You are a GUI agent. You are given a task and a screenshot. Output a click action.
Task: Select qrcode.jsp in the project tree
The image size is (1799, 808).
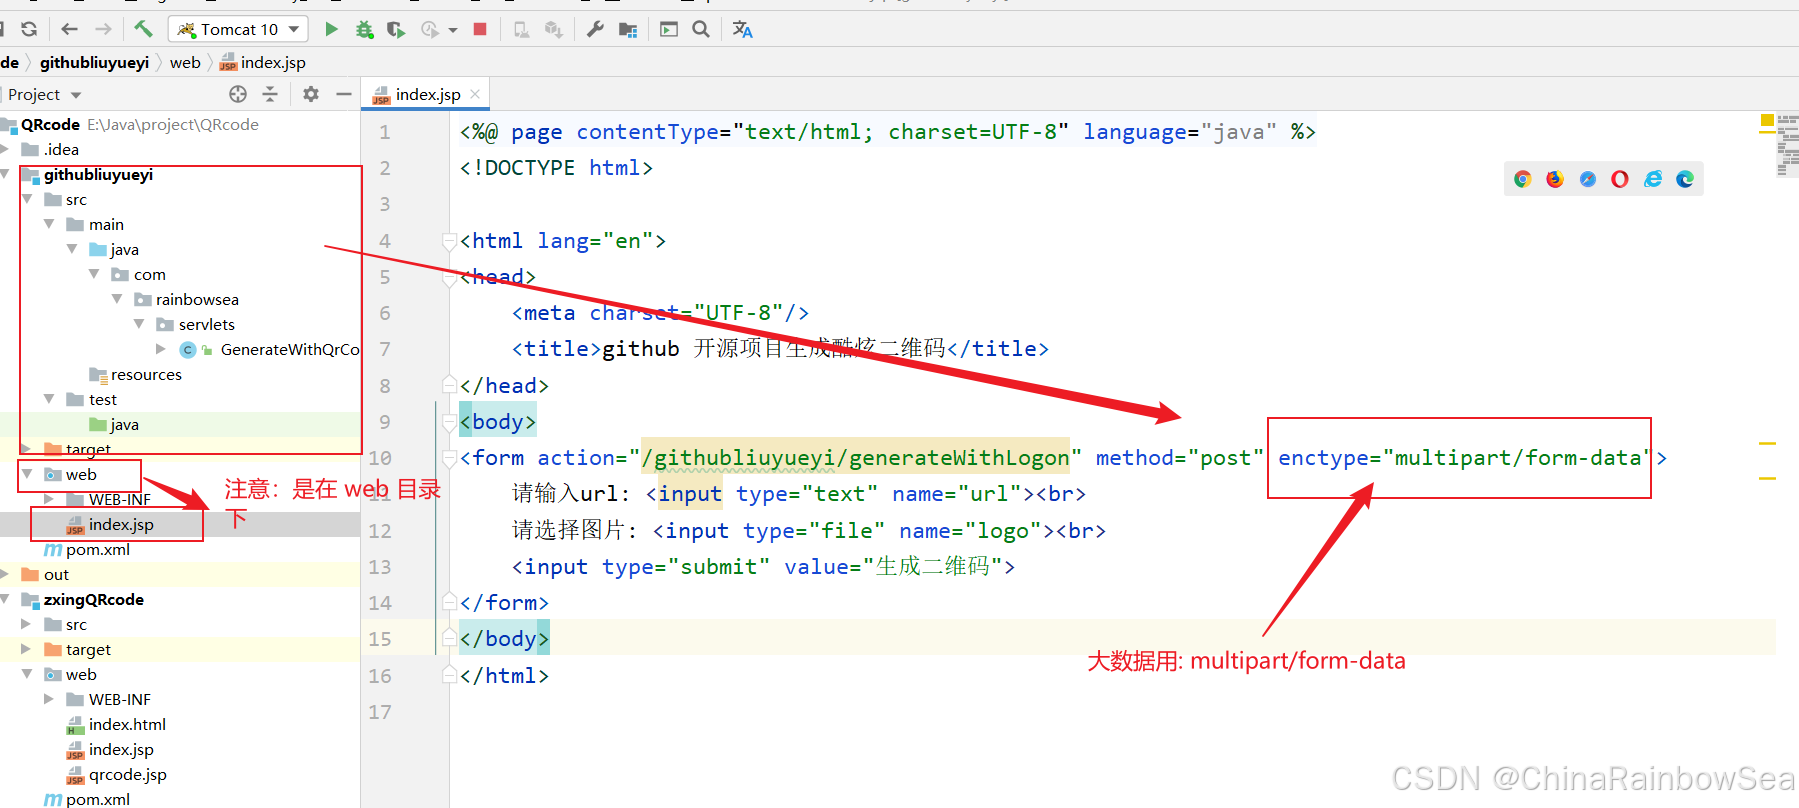click(127, 774)
